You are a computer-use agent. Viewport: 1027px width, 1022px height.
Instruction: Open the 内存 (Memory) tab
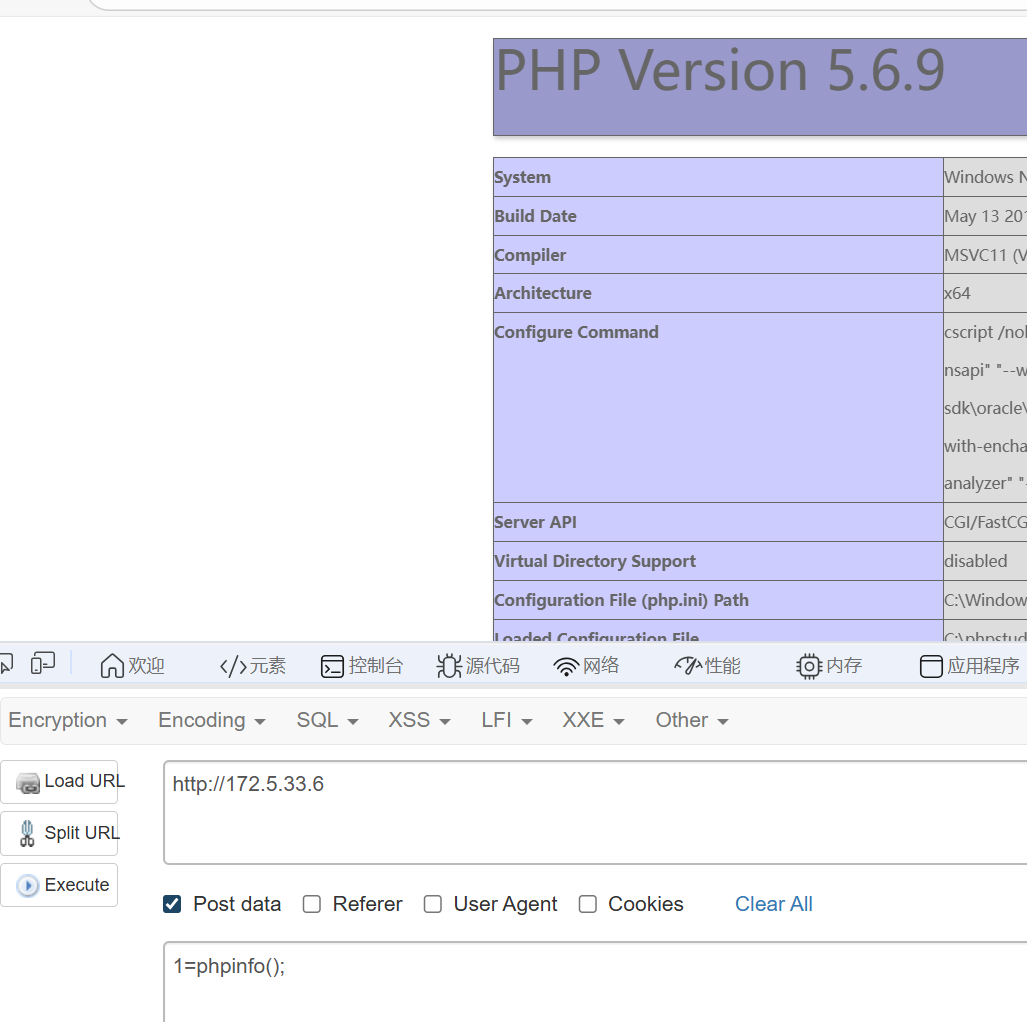[x=829, y=666]
